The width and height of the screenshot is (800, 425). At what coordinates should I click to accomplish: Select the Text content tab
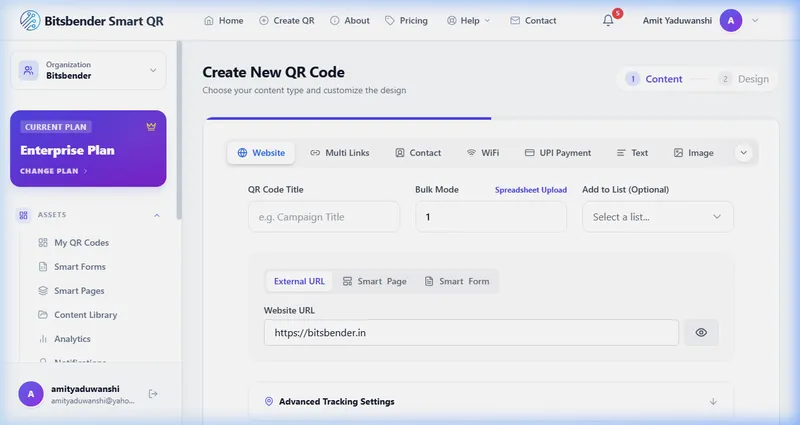point(632,153)
